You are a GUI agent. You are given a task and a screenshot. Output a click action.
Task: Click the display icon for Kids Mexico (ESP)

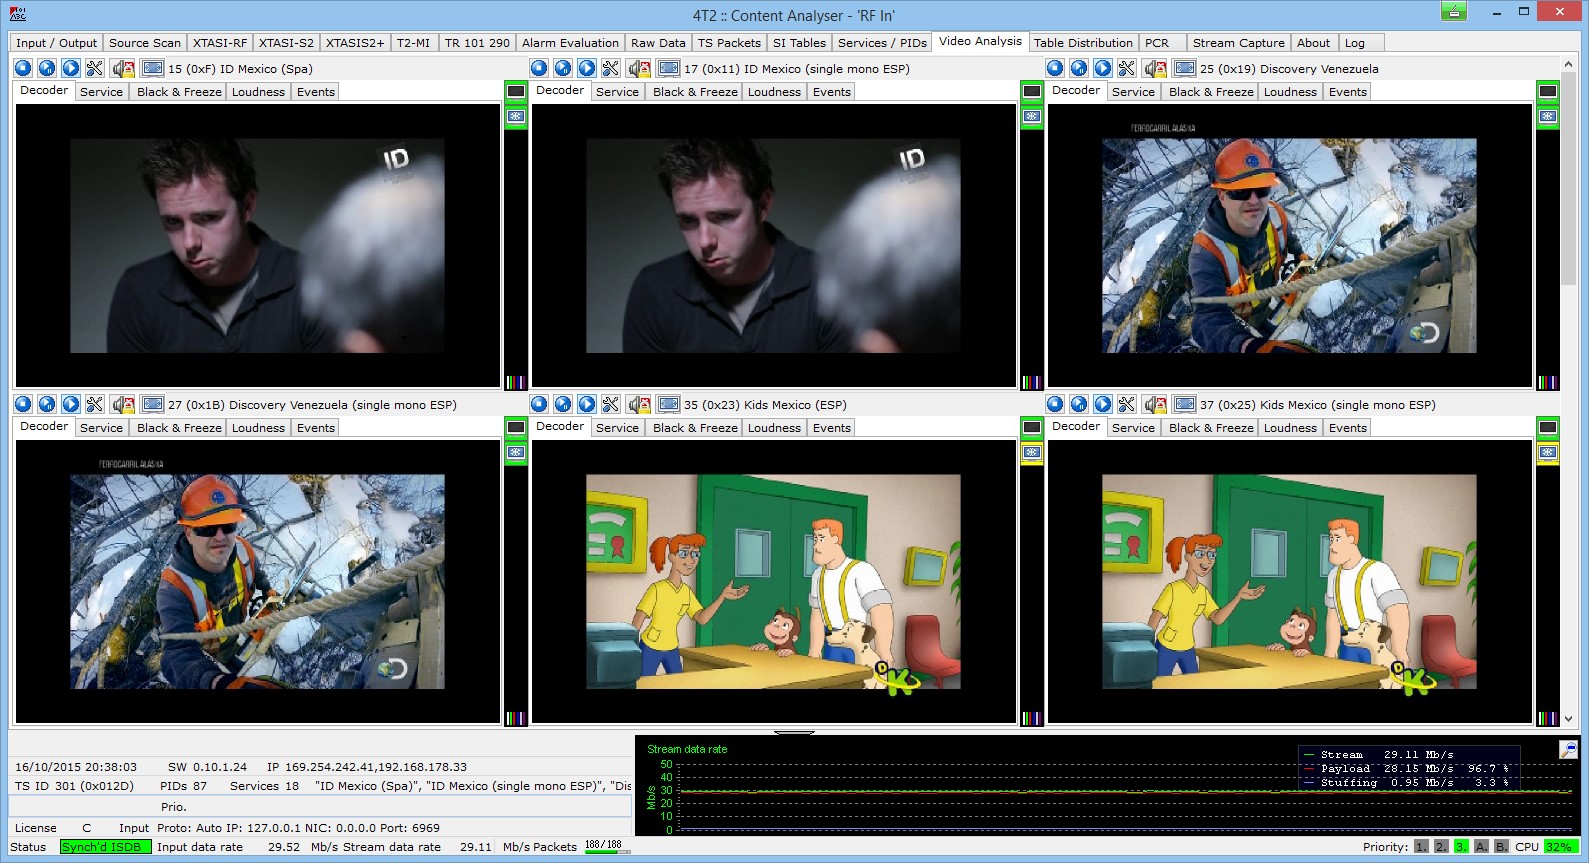669,404
